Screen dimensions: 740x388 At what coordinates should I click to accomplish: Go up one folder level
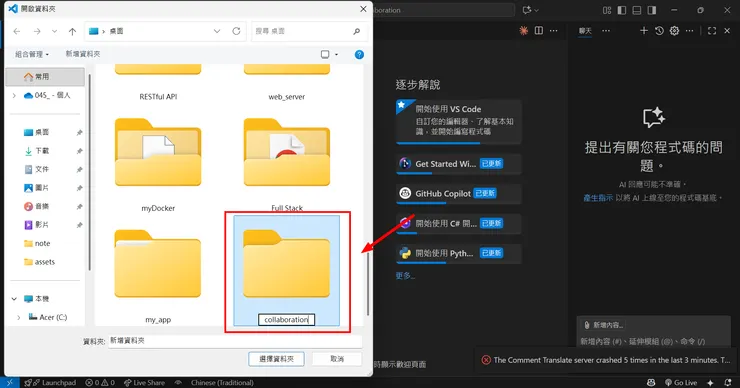tap(72, 31)
